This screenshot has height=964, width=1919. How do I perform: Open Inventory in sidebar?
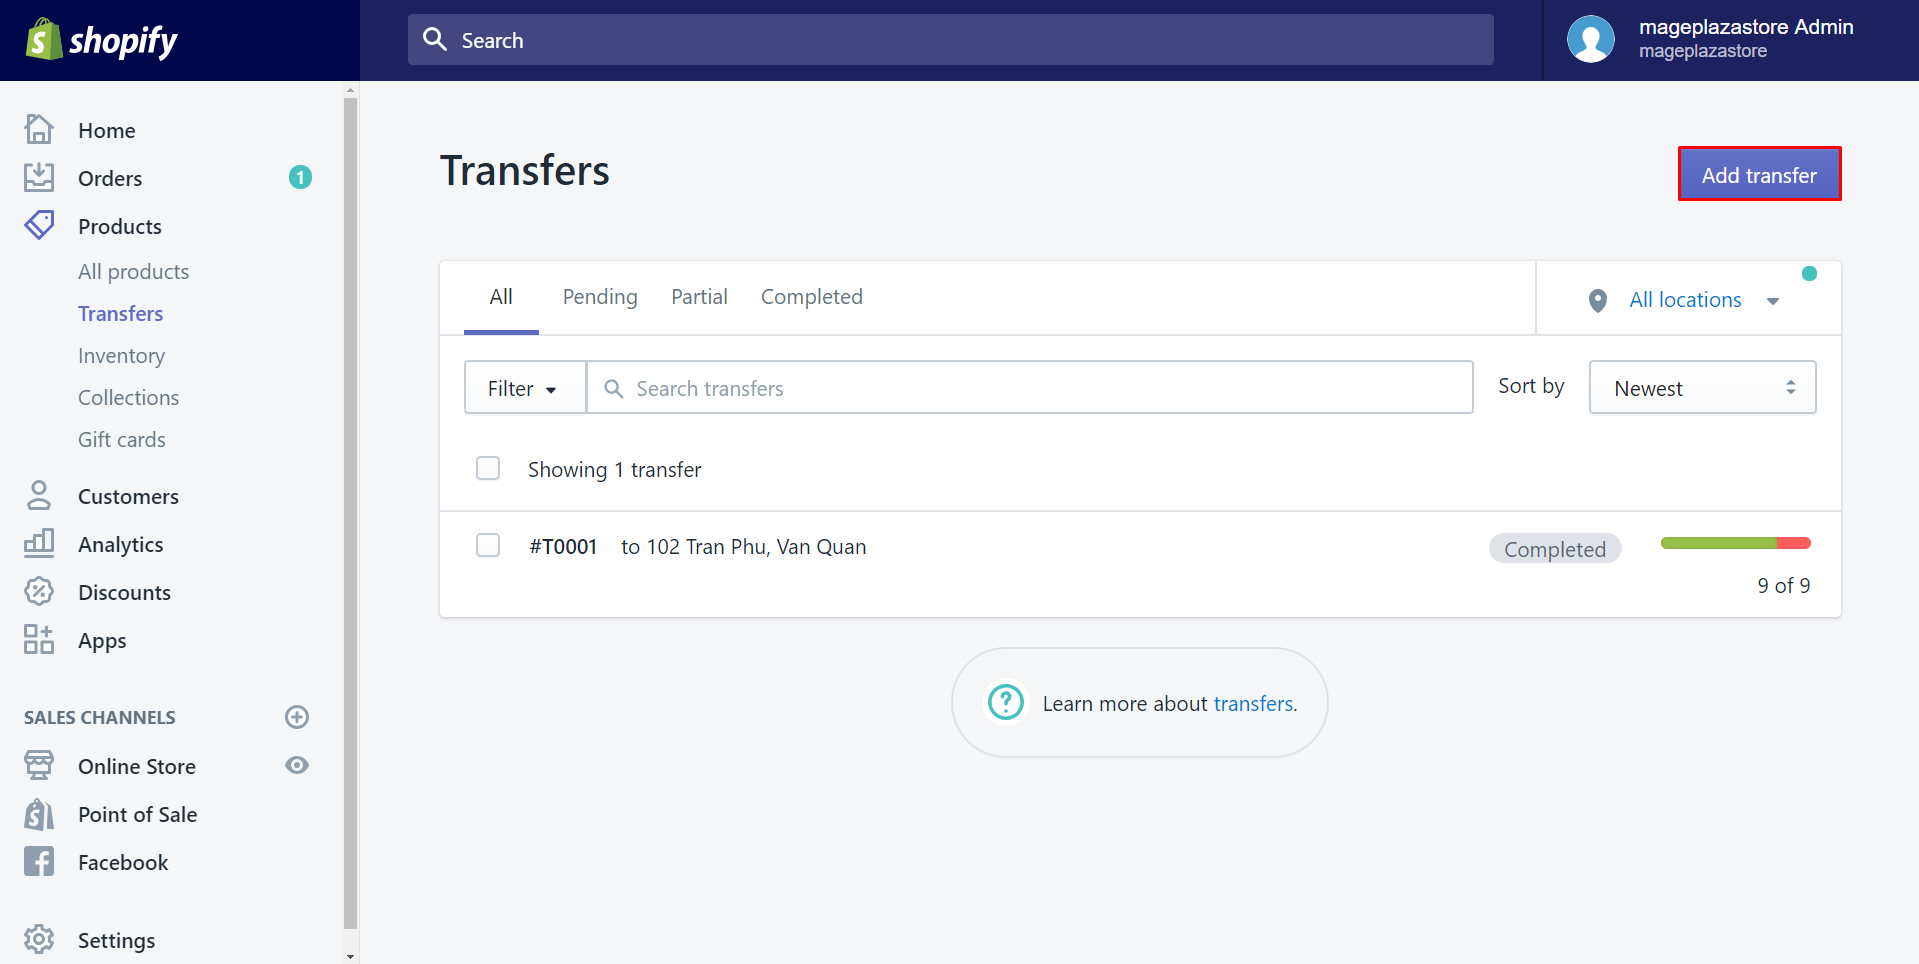point(121,355)
